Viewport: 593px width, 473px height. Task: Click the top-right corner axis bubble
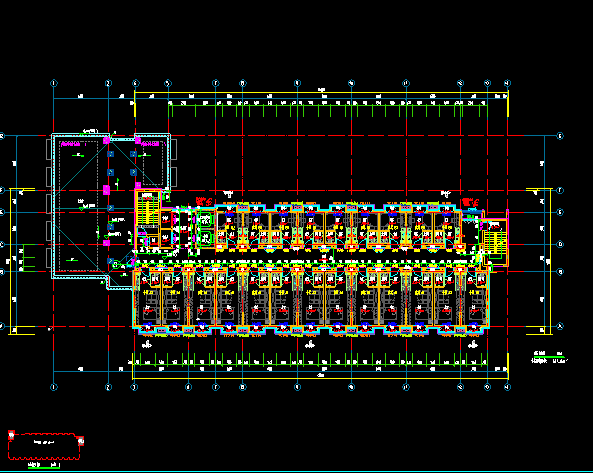(508, 83)
